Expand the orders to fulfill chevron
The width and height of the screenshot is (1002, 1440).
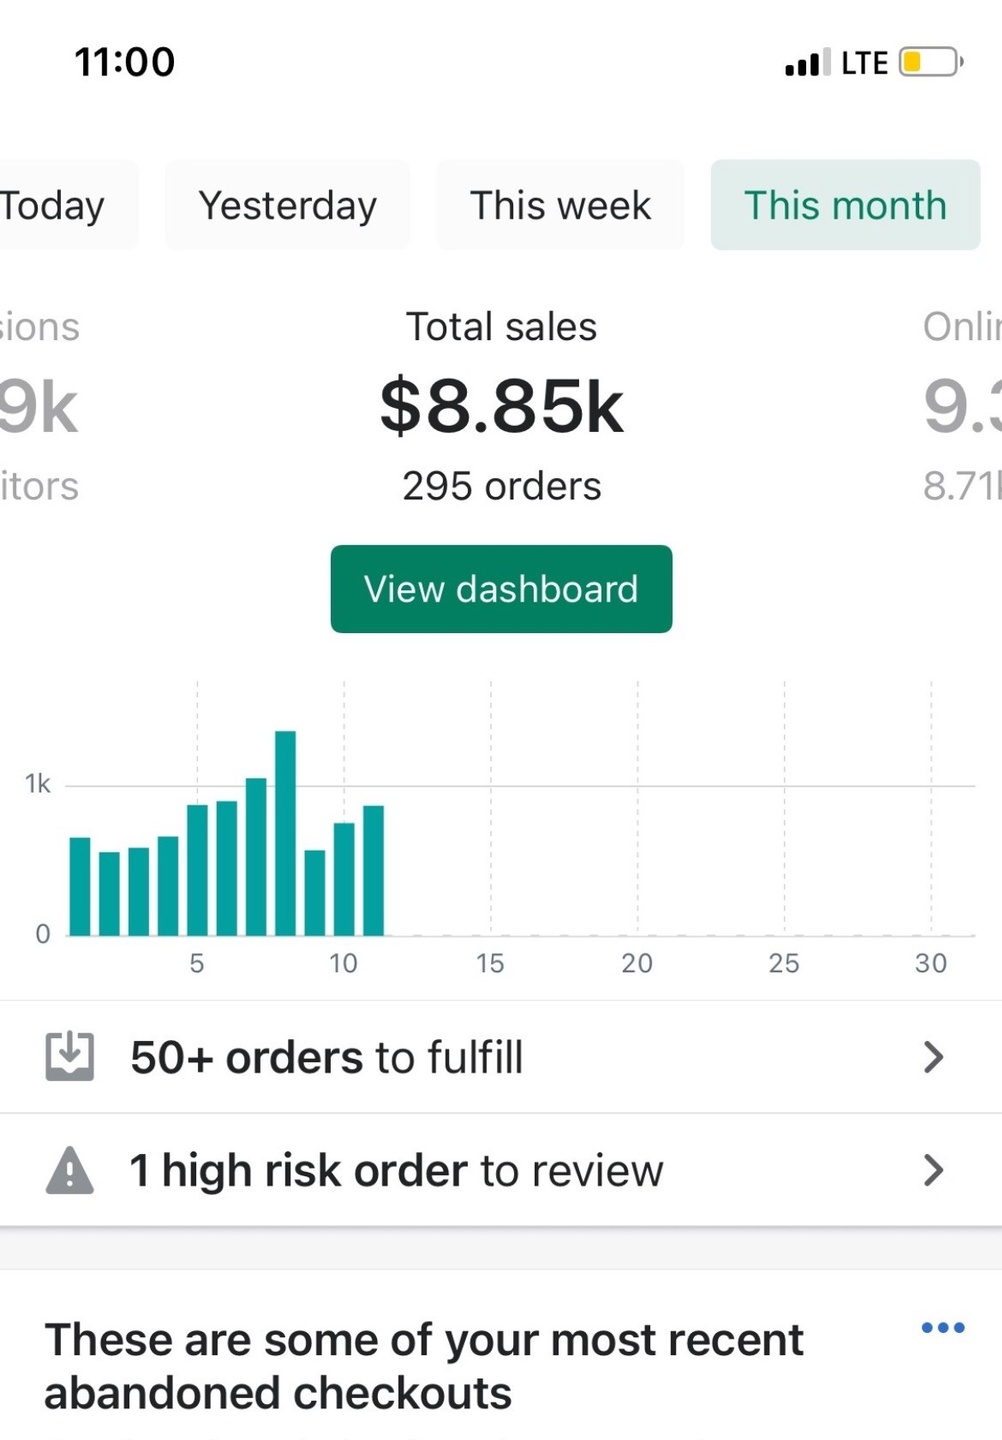point(933,1057)
